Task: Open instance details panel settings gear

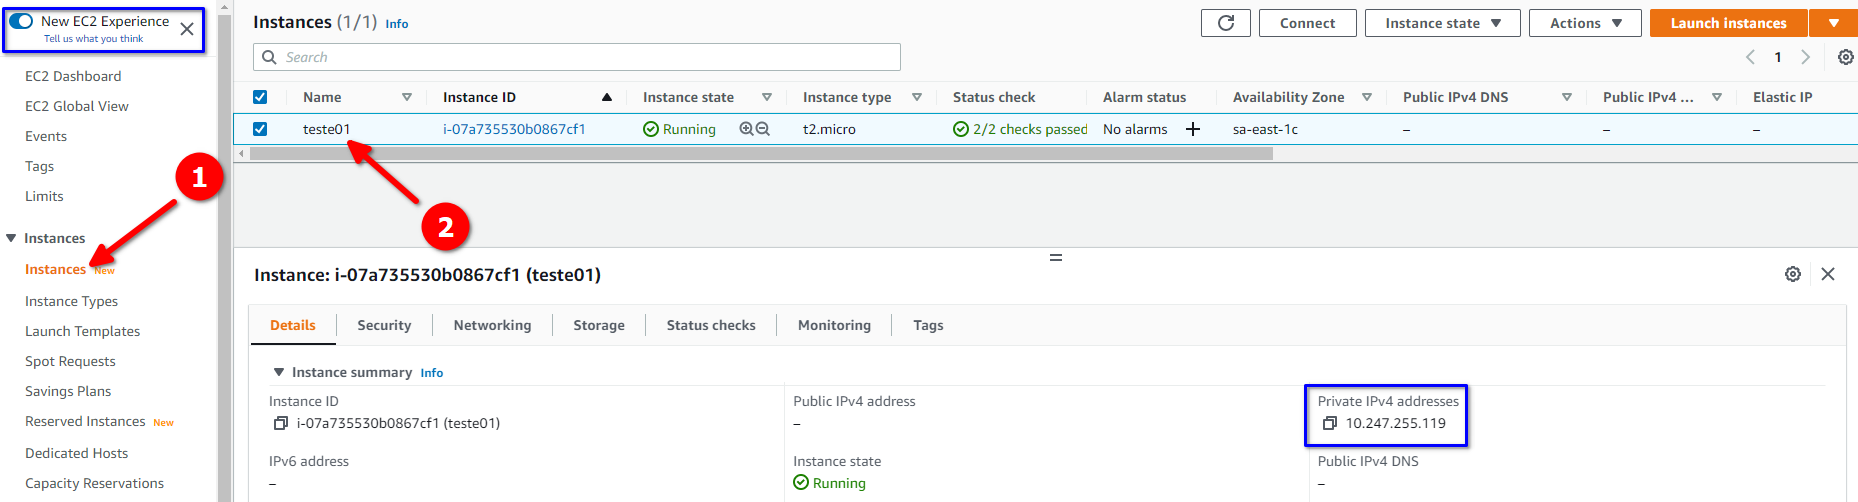Action: pos(1793,274)
